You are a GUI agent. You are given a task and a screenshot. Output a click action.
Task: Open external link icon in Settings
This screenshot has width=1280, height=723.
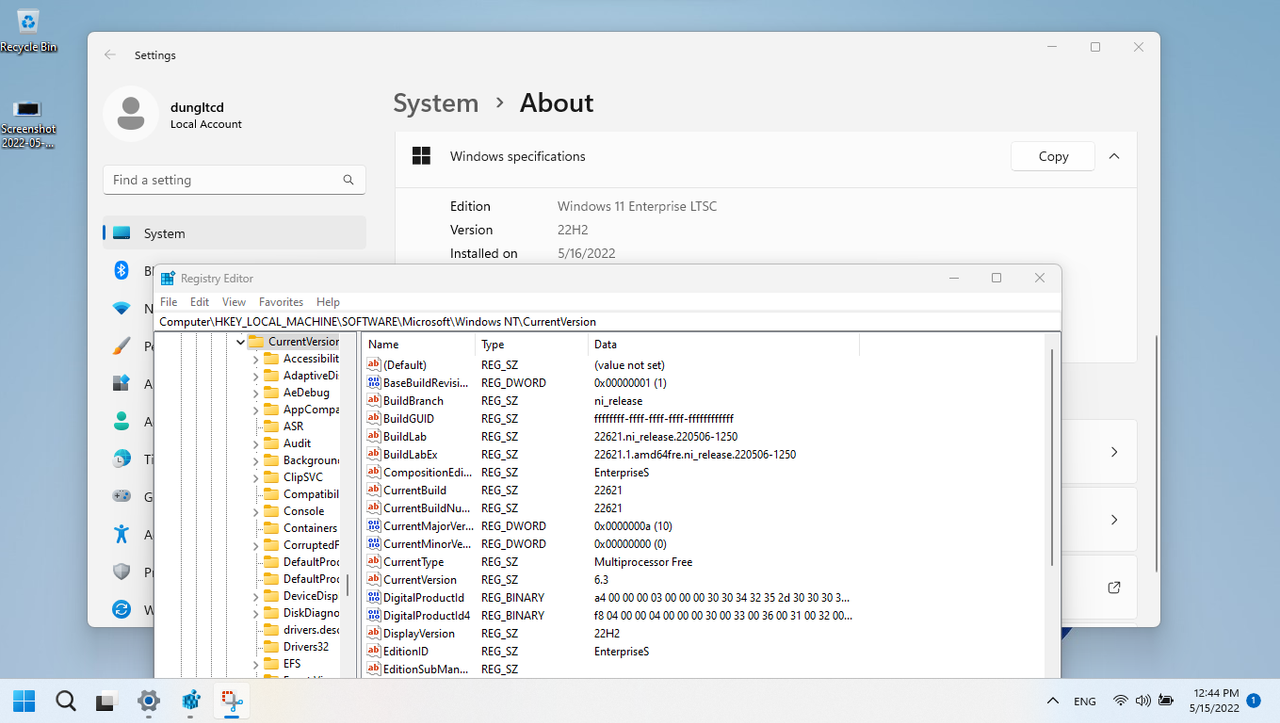(1114, 588)
